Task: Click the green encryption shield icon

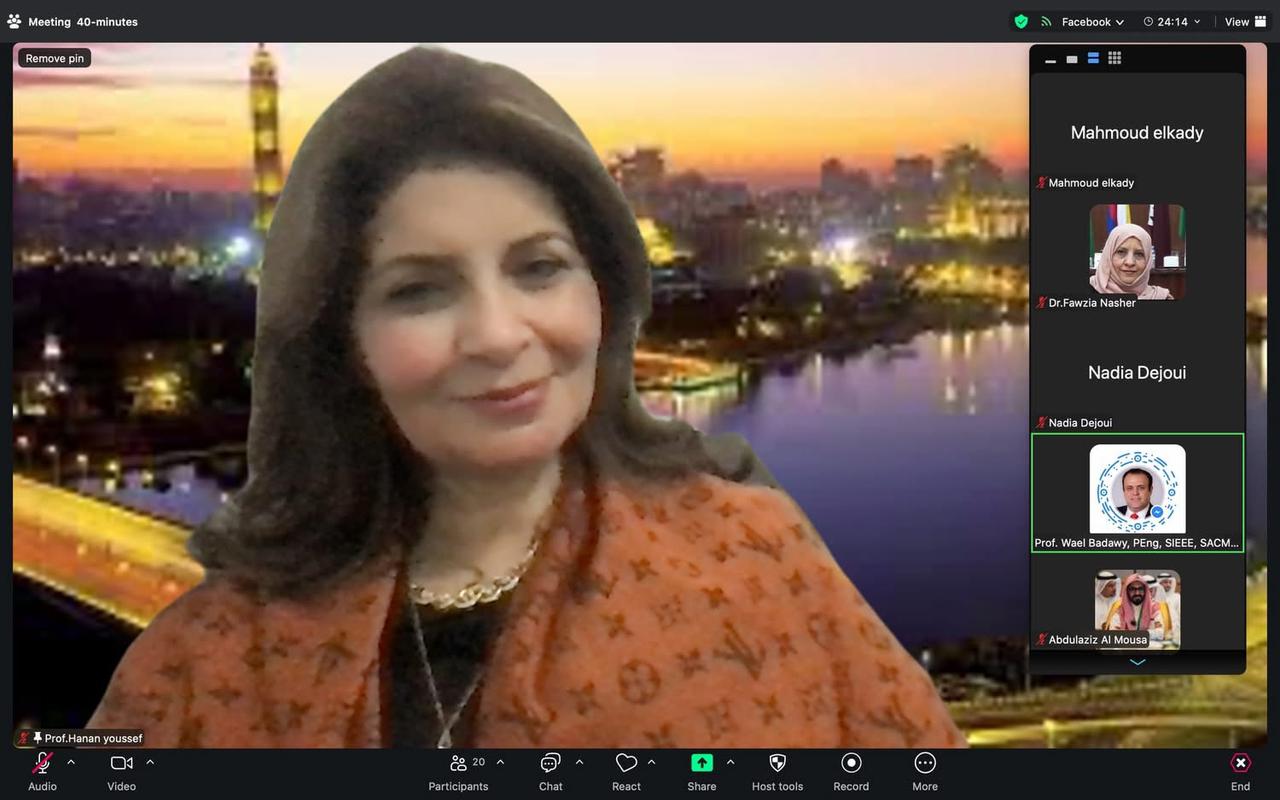Action: click(x=1020, y=21)
